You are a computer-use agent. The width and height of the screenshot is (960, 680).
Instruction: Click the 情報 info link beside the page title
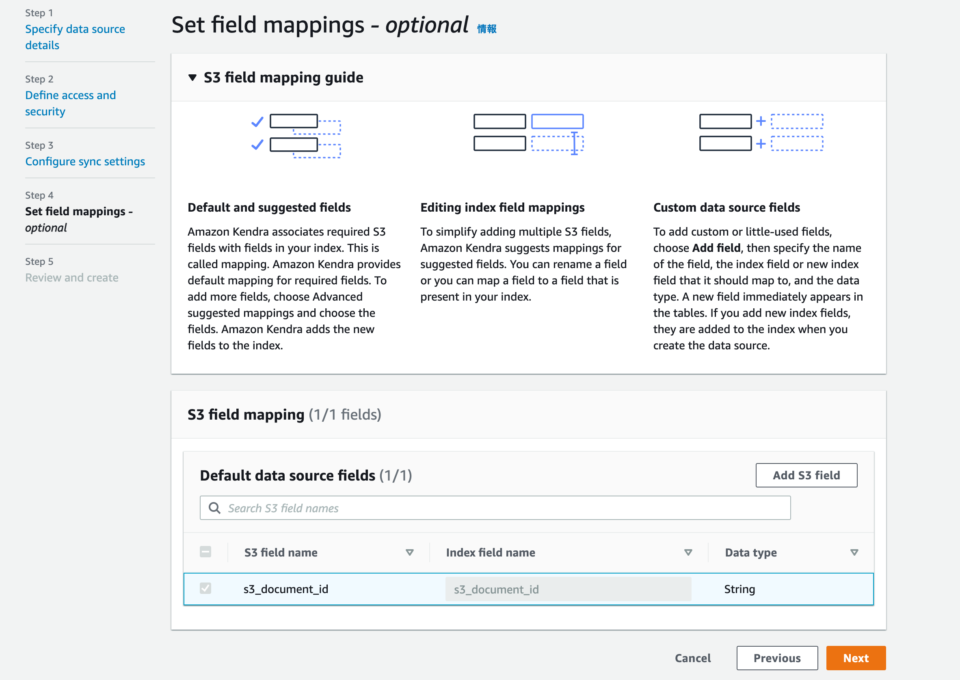tap(487, 26)
